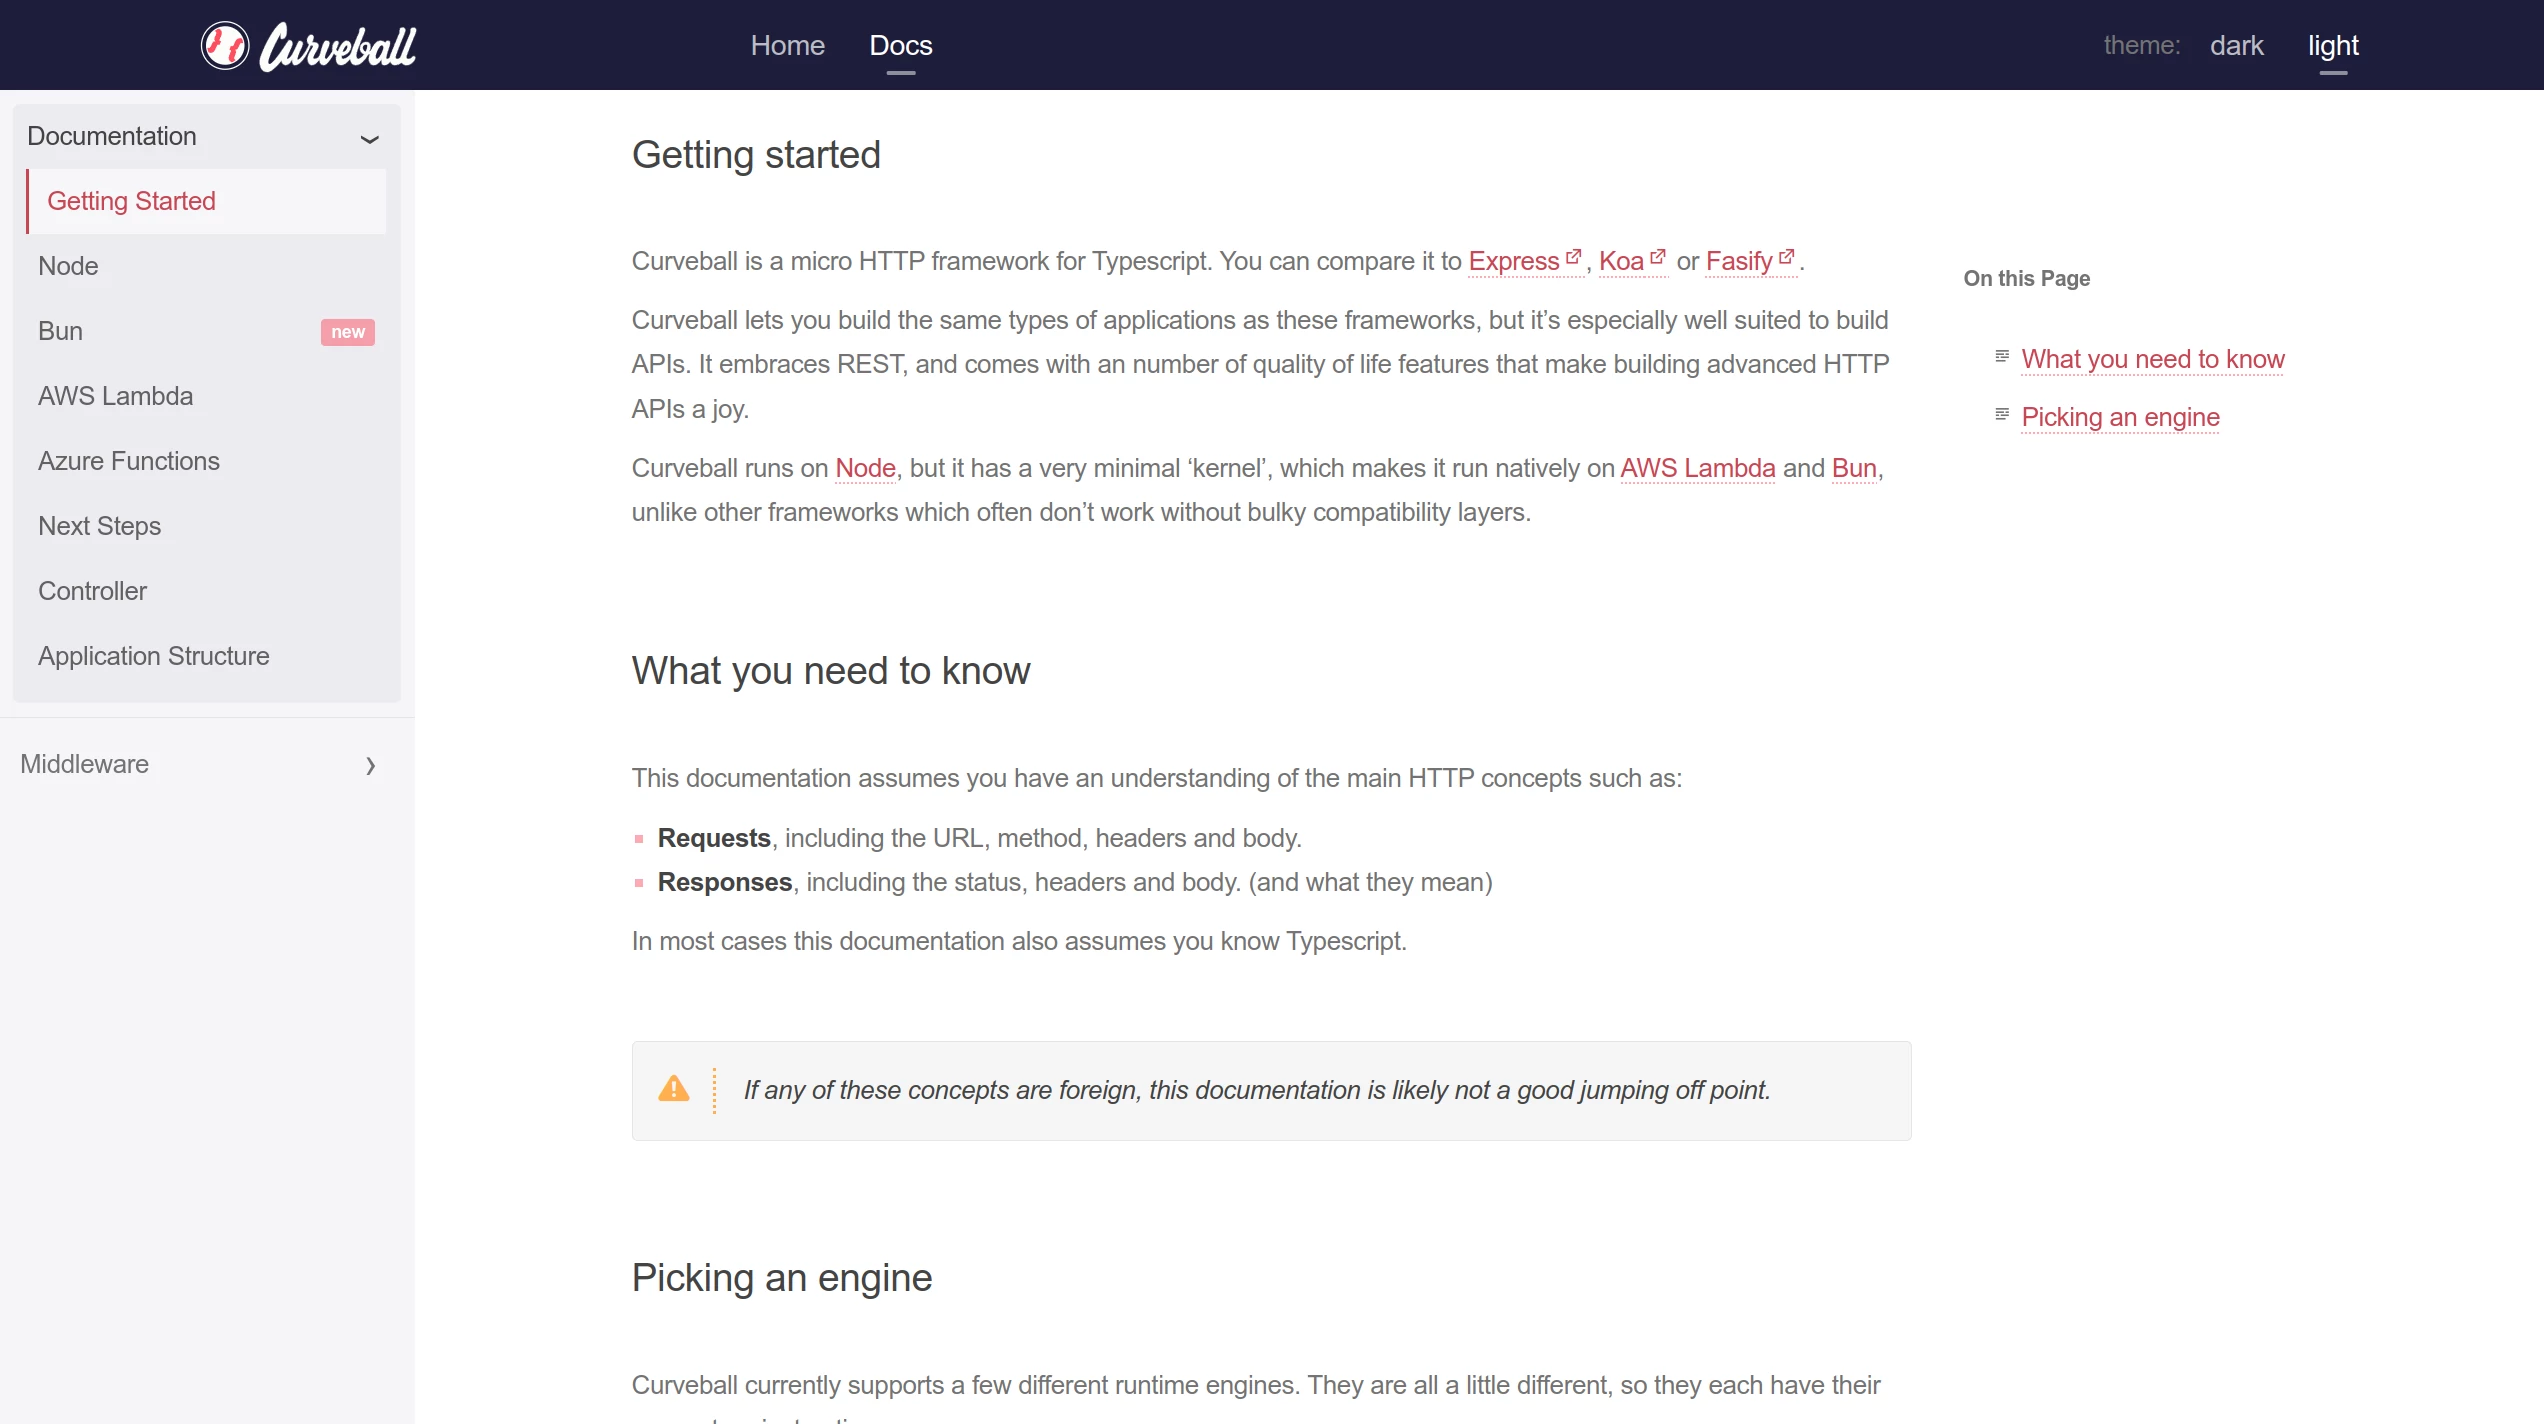Jump to 'What you need to know' from On this Page
This screenshot has height=1424, width=2544.
[x=2153, y=359]
